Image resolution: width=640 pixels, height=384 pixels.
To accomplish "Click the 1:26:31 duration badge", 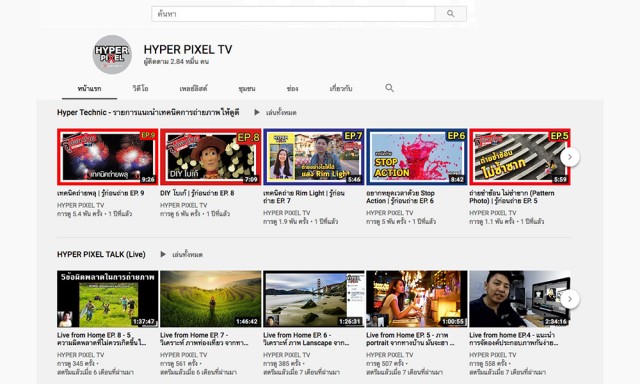I will pyautogui.click(x=350, y=321).
